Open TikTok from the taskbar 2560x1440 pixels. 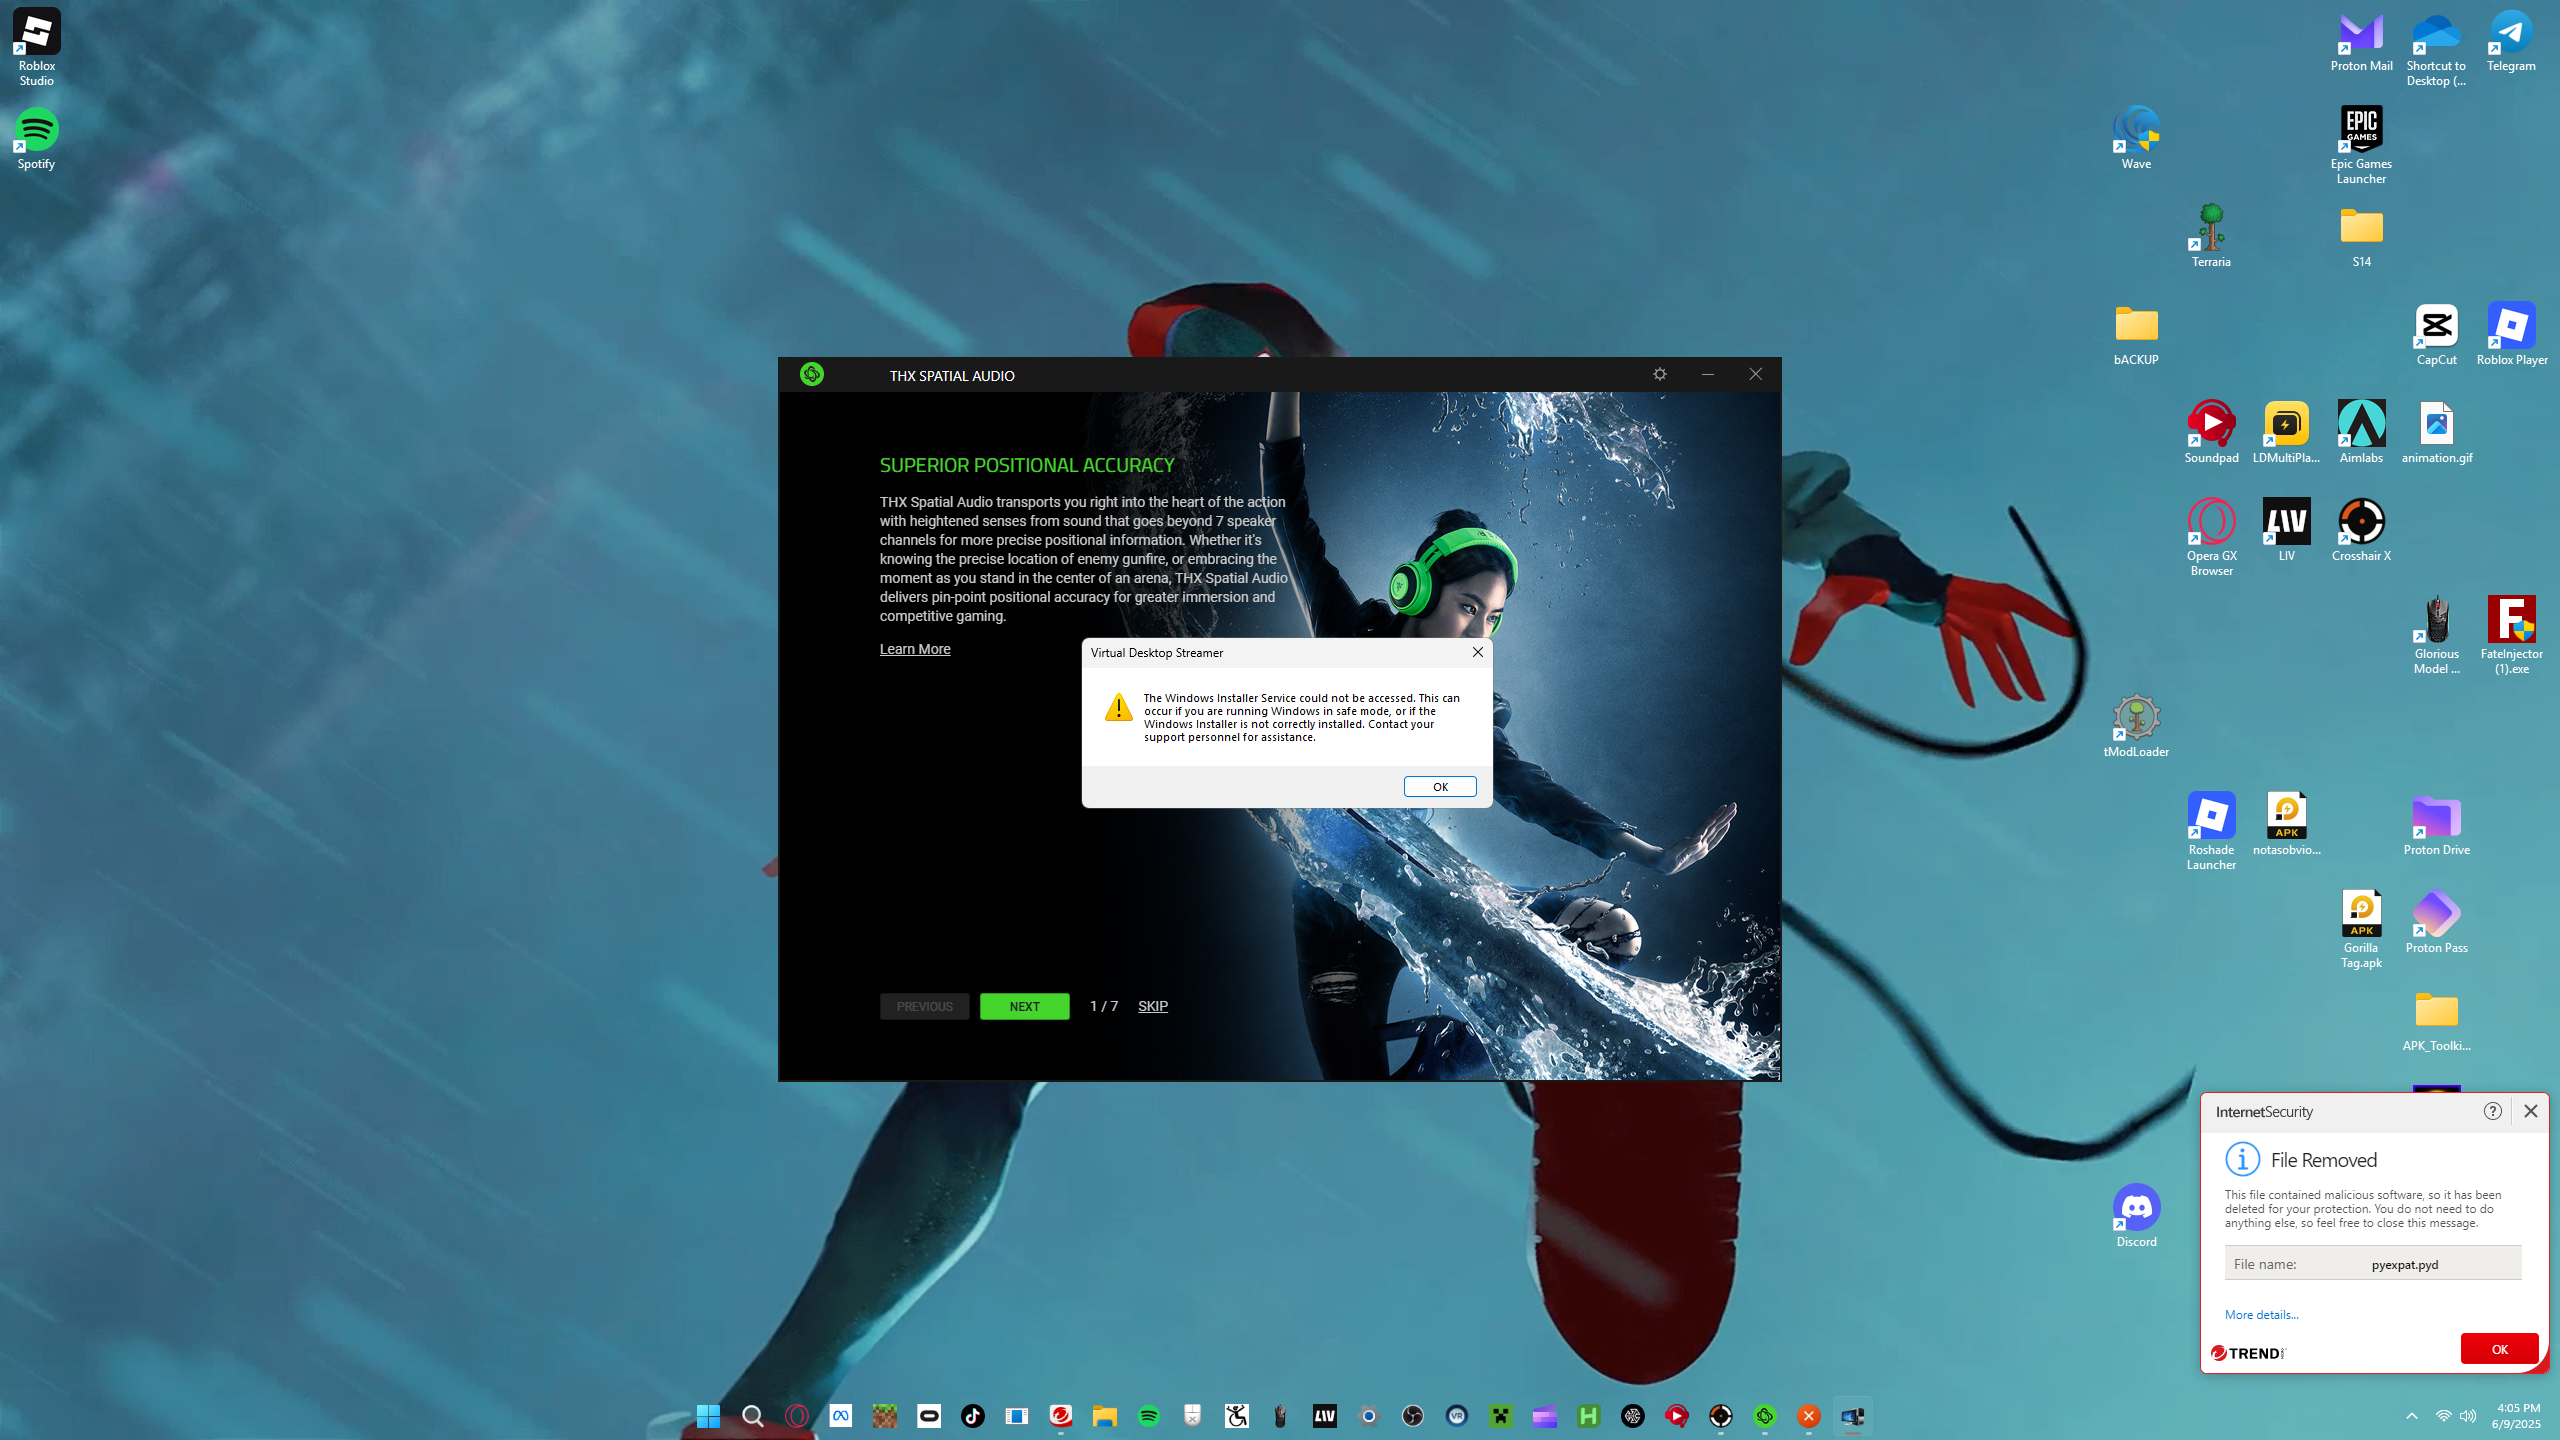[x=972, y=1416]
